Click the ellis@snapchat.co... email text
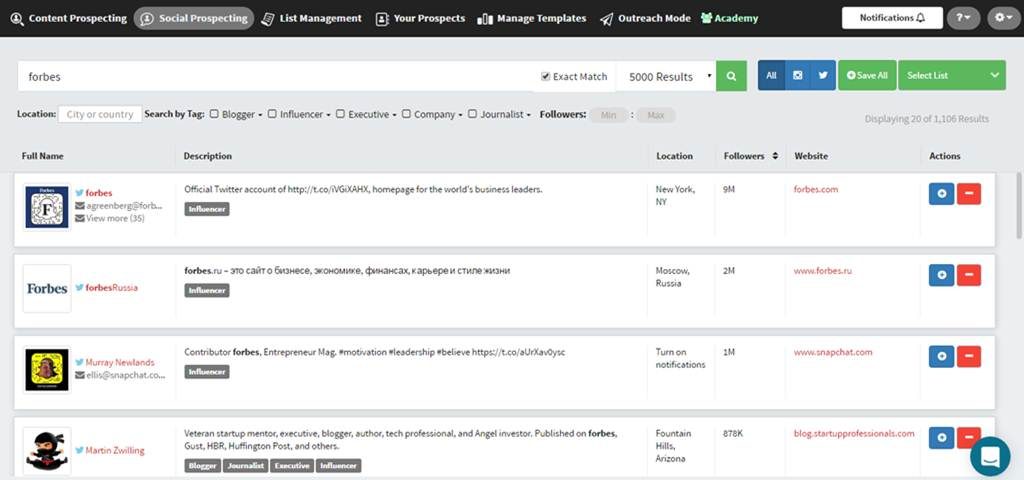Viewport: 1024px width, 480px height. click(x=125, y=375)
